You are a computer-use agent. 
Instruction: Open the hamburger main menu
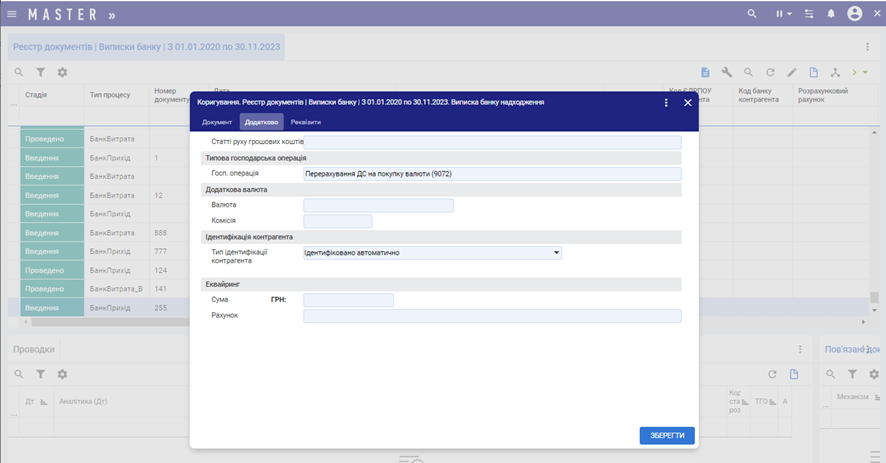coord(12,14)
